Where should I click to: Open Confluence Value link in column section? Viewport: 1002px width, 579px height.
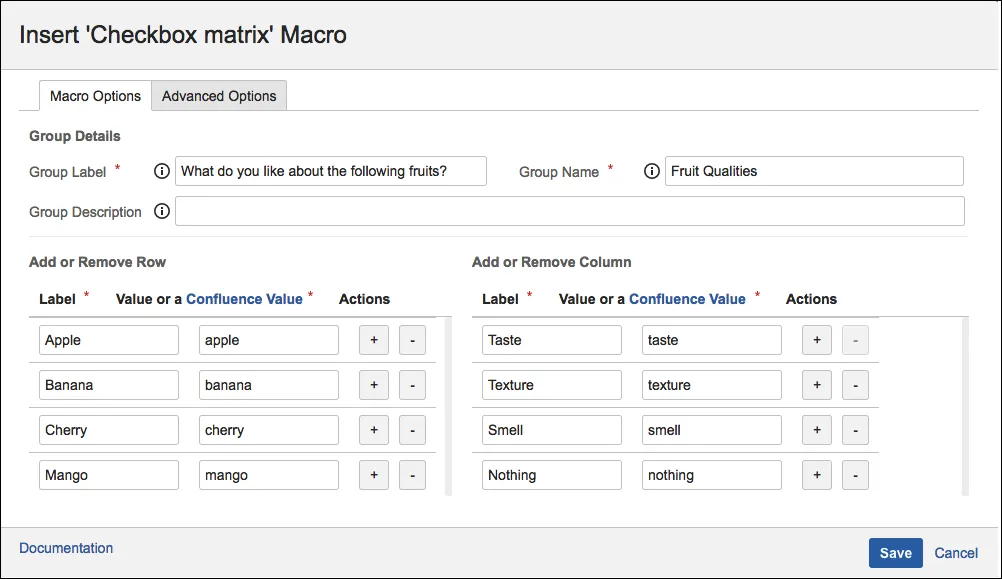(x=687, y=299)
